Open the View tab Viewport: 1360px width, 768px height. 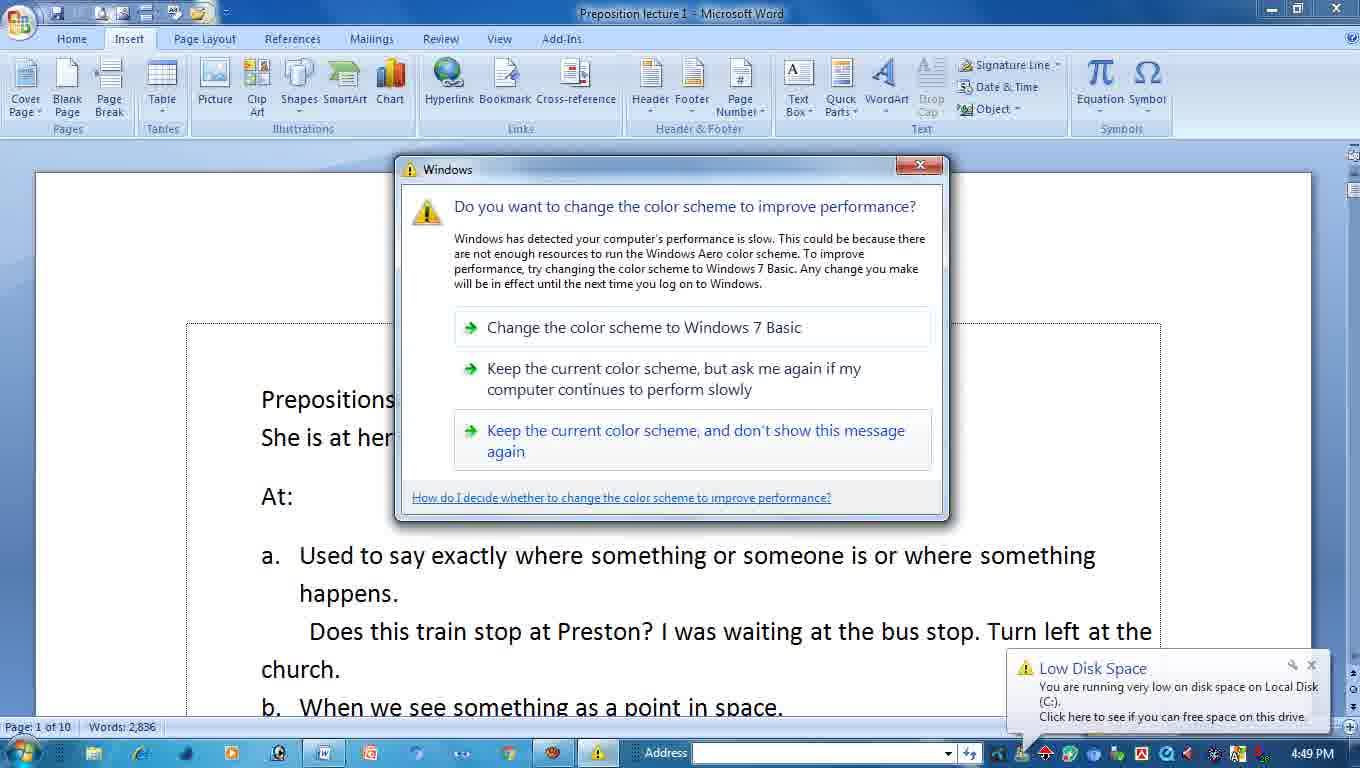[500, 39]
